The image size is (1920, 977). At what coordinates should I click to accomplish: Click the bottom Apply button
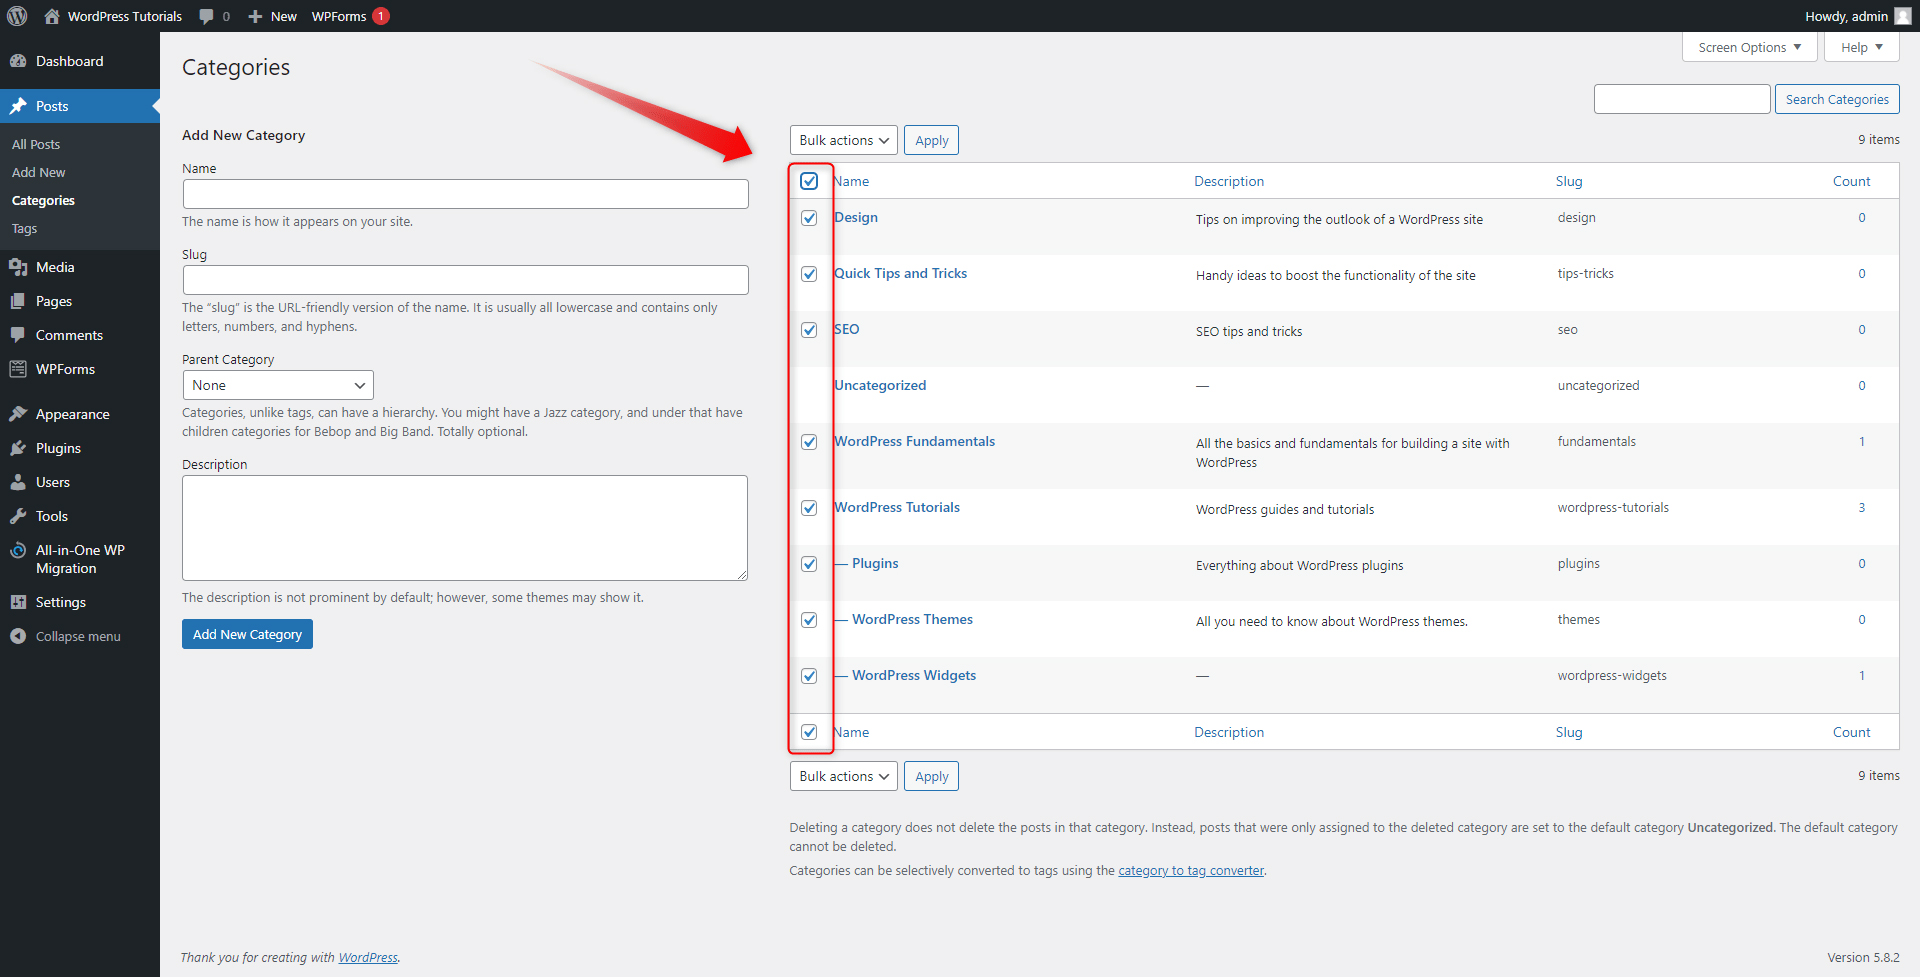[931, 776]
